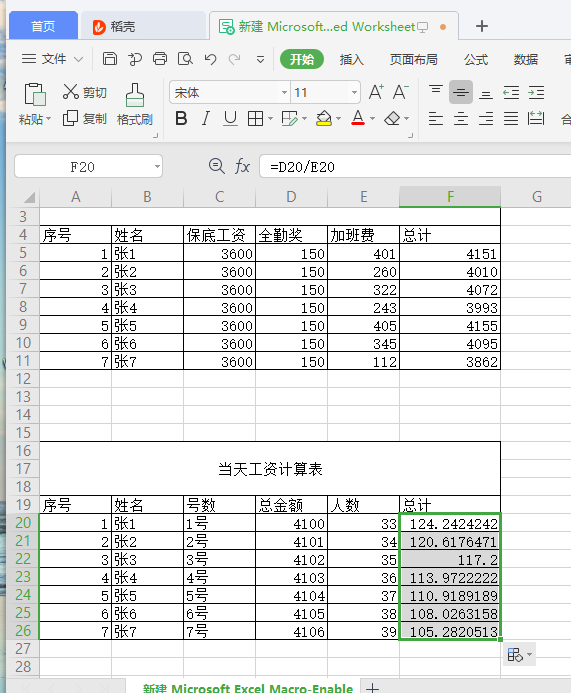Open the 文件 menu
Viewport: 571px width, 693px height.
tap(53, 59)
